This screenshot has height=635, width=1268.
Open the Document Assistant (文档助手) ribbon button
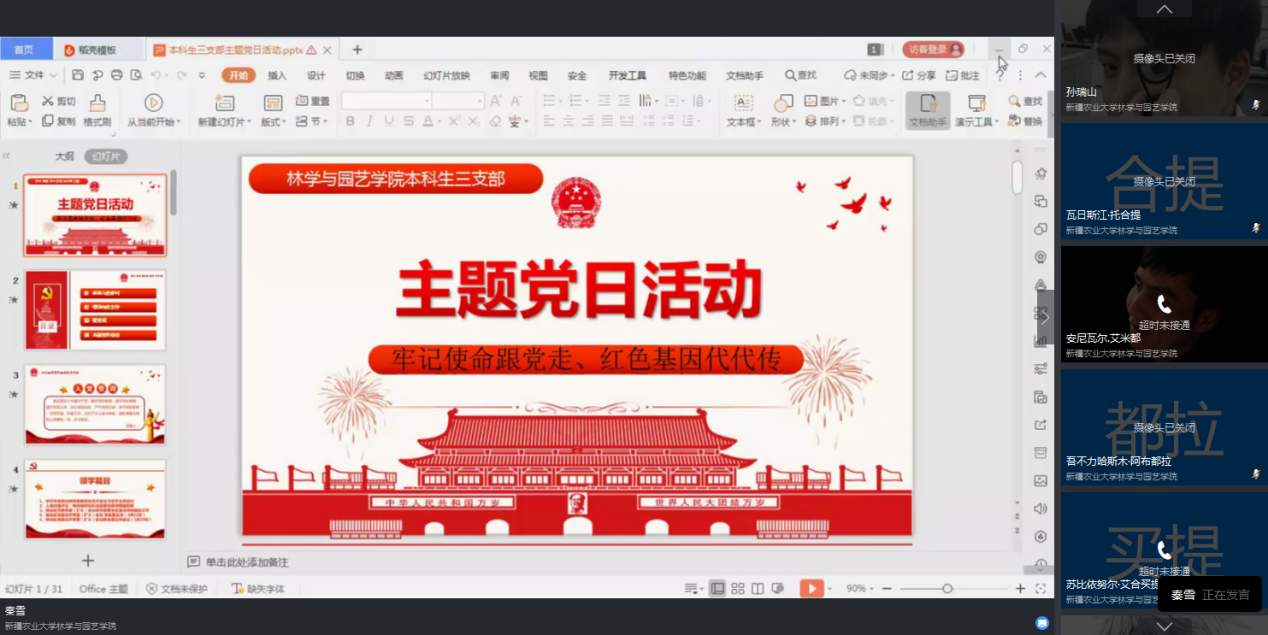(x=927, y=110)
